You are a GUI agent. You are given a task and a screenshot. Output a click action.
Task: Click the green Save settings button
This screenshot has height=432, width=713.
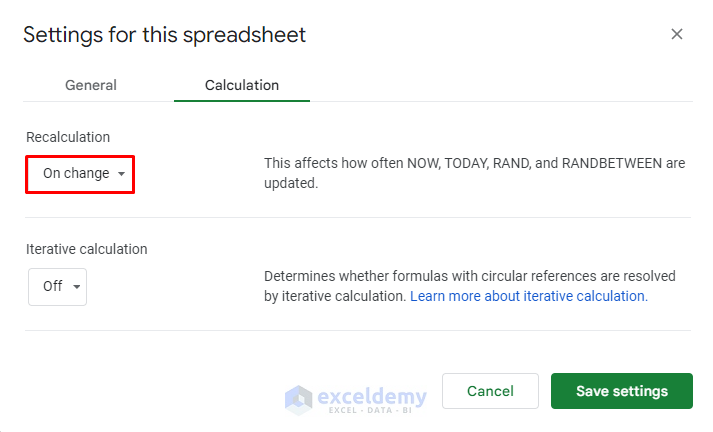[x=622, y=391]
